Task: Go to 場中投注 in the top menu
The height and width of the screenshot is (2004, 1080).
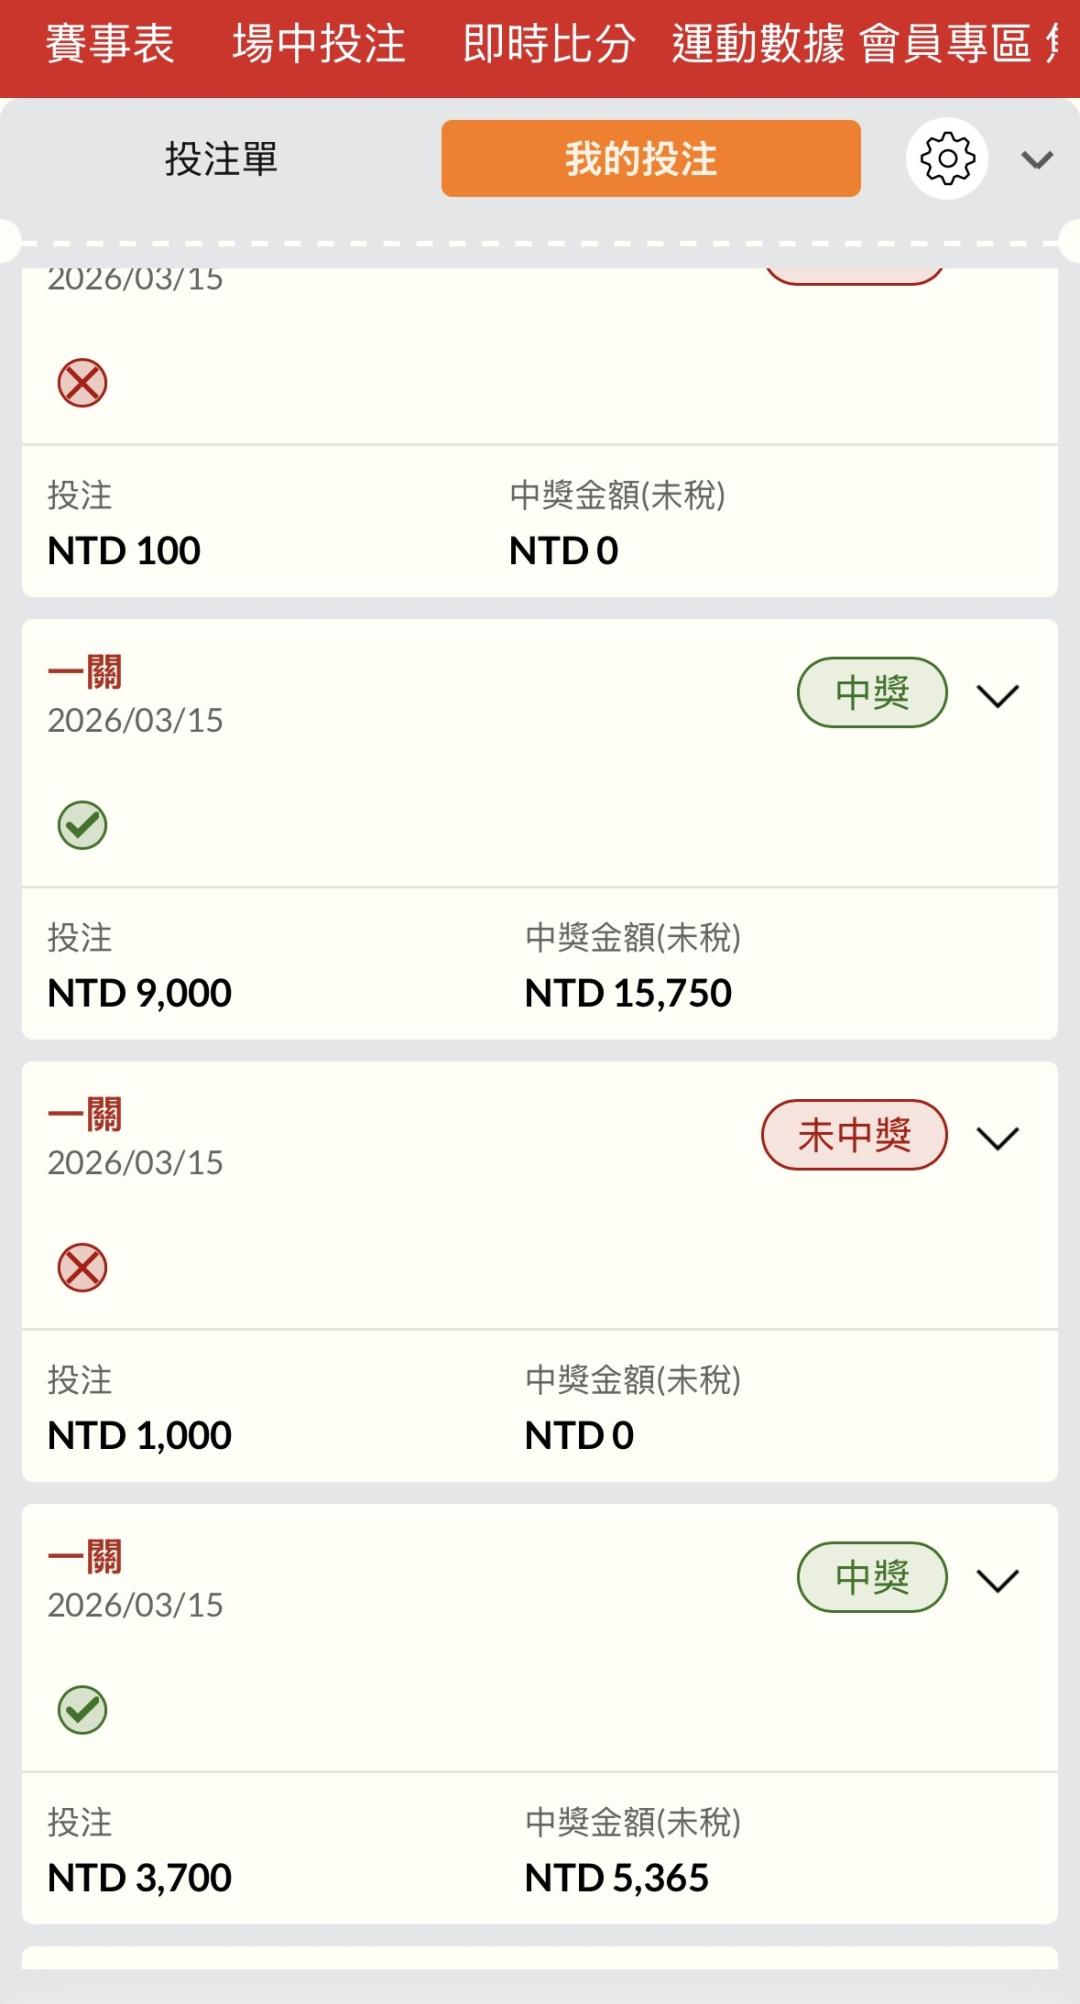Action: (319, 44)
